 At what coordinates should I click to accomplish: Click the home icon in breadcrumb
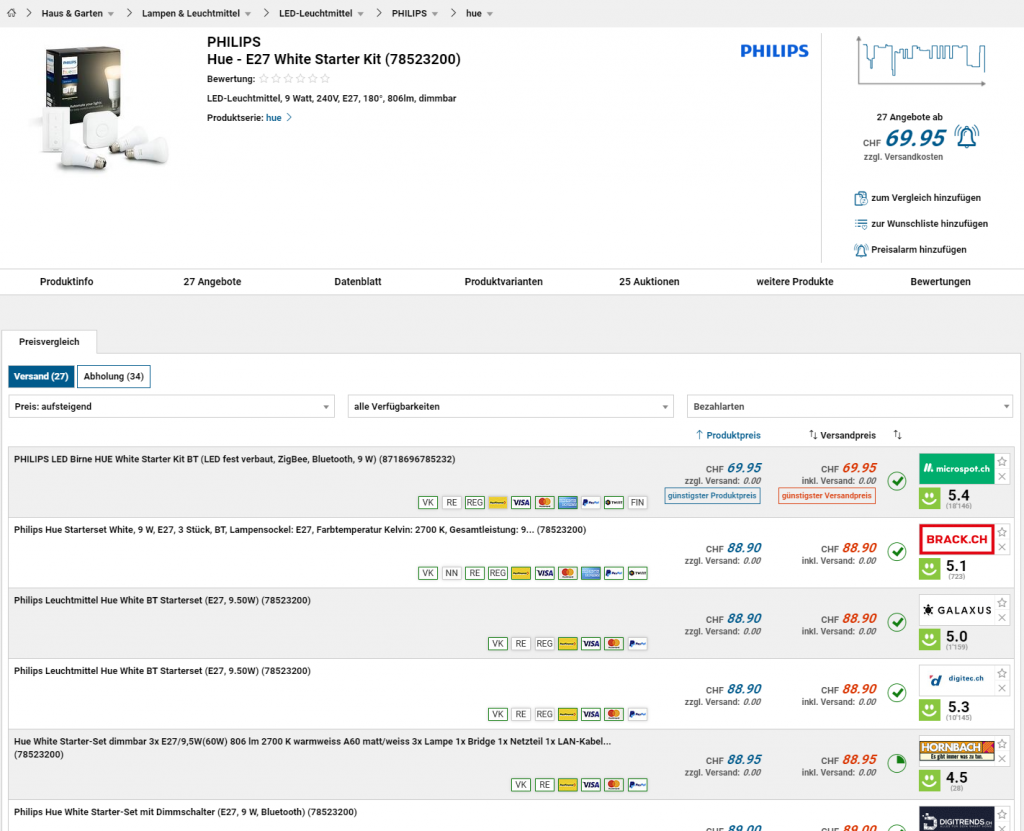[x=11, y=13]
